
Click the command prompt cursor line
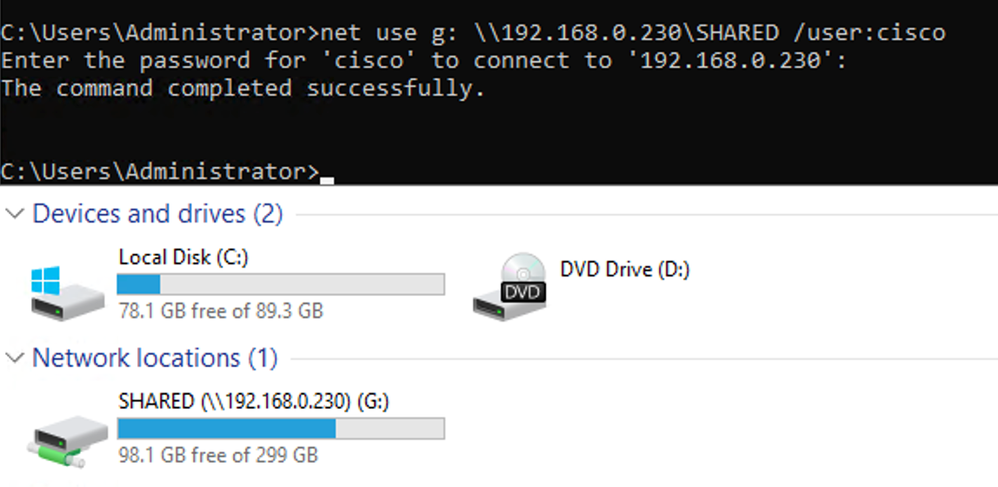tap(167, 171)
